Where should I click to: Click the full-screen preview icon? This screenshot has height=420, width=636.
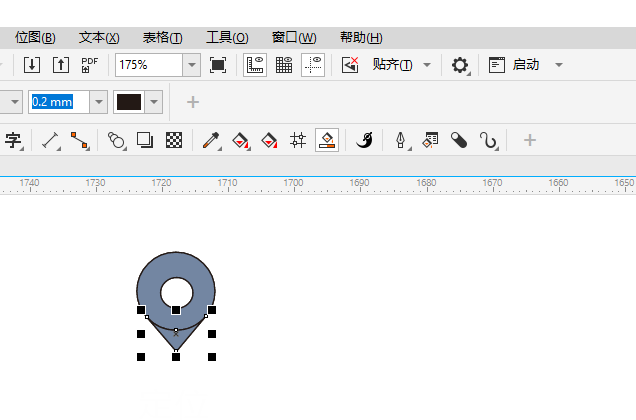point(218,65)
